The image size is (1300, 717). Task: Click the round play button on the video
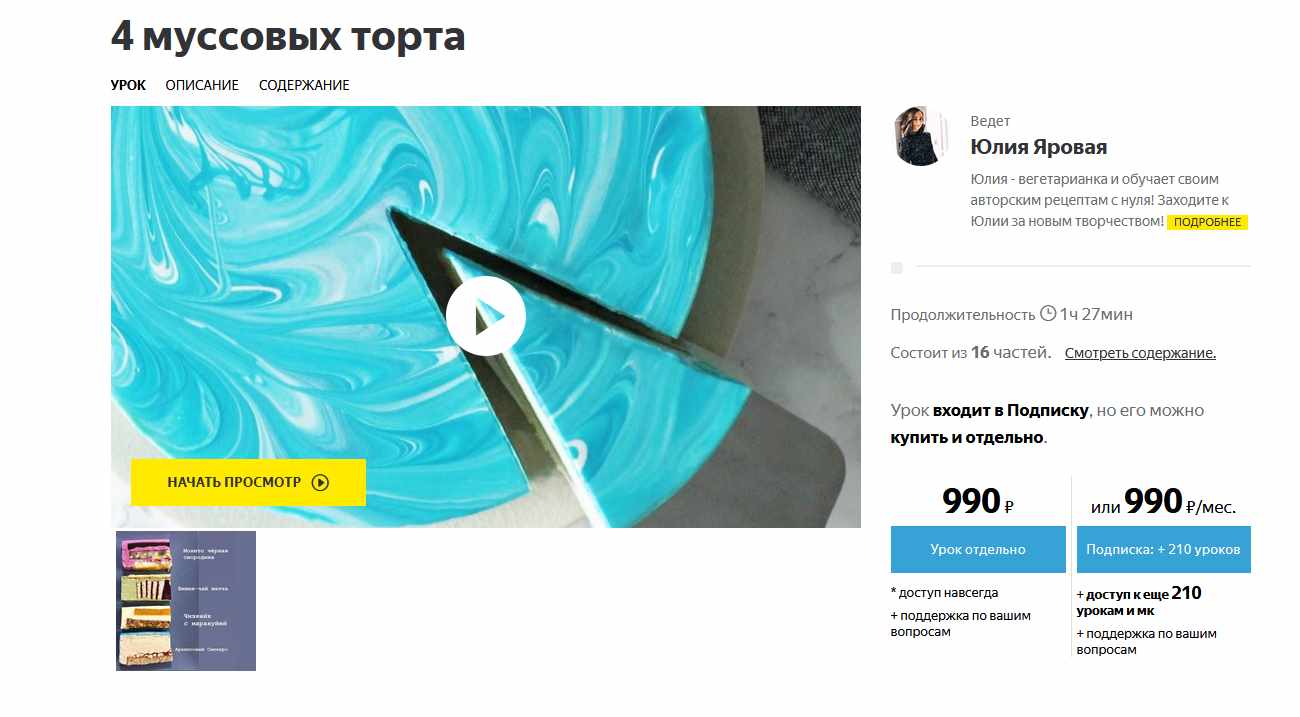pyautogui.click(x=486, y=316)
